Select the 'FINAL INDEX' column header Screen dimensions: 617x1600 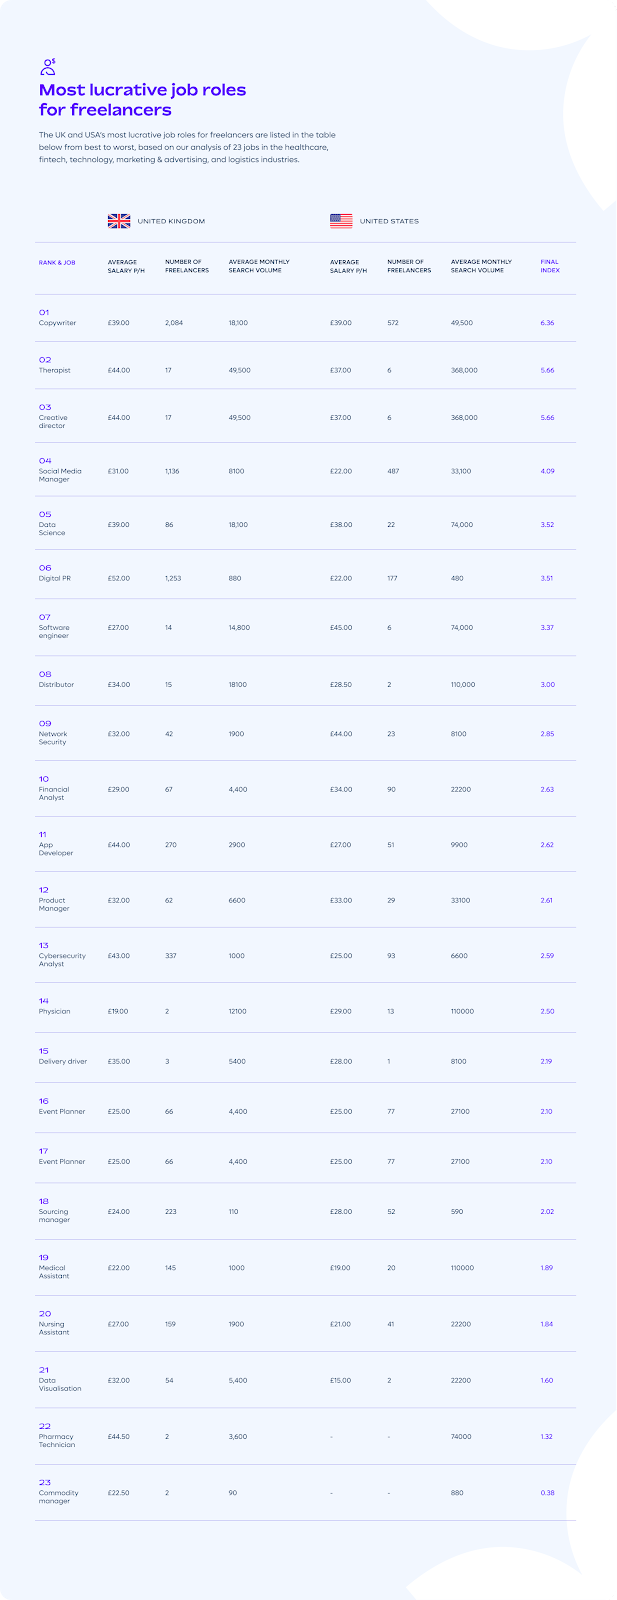(x=549, y=266)
